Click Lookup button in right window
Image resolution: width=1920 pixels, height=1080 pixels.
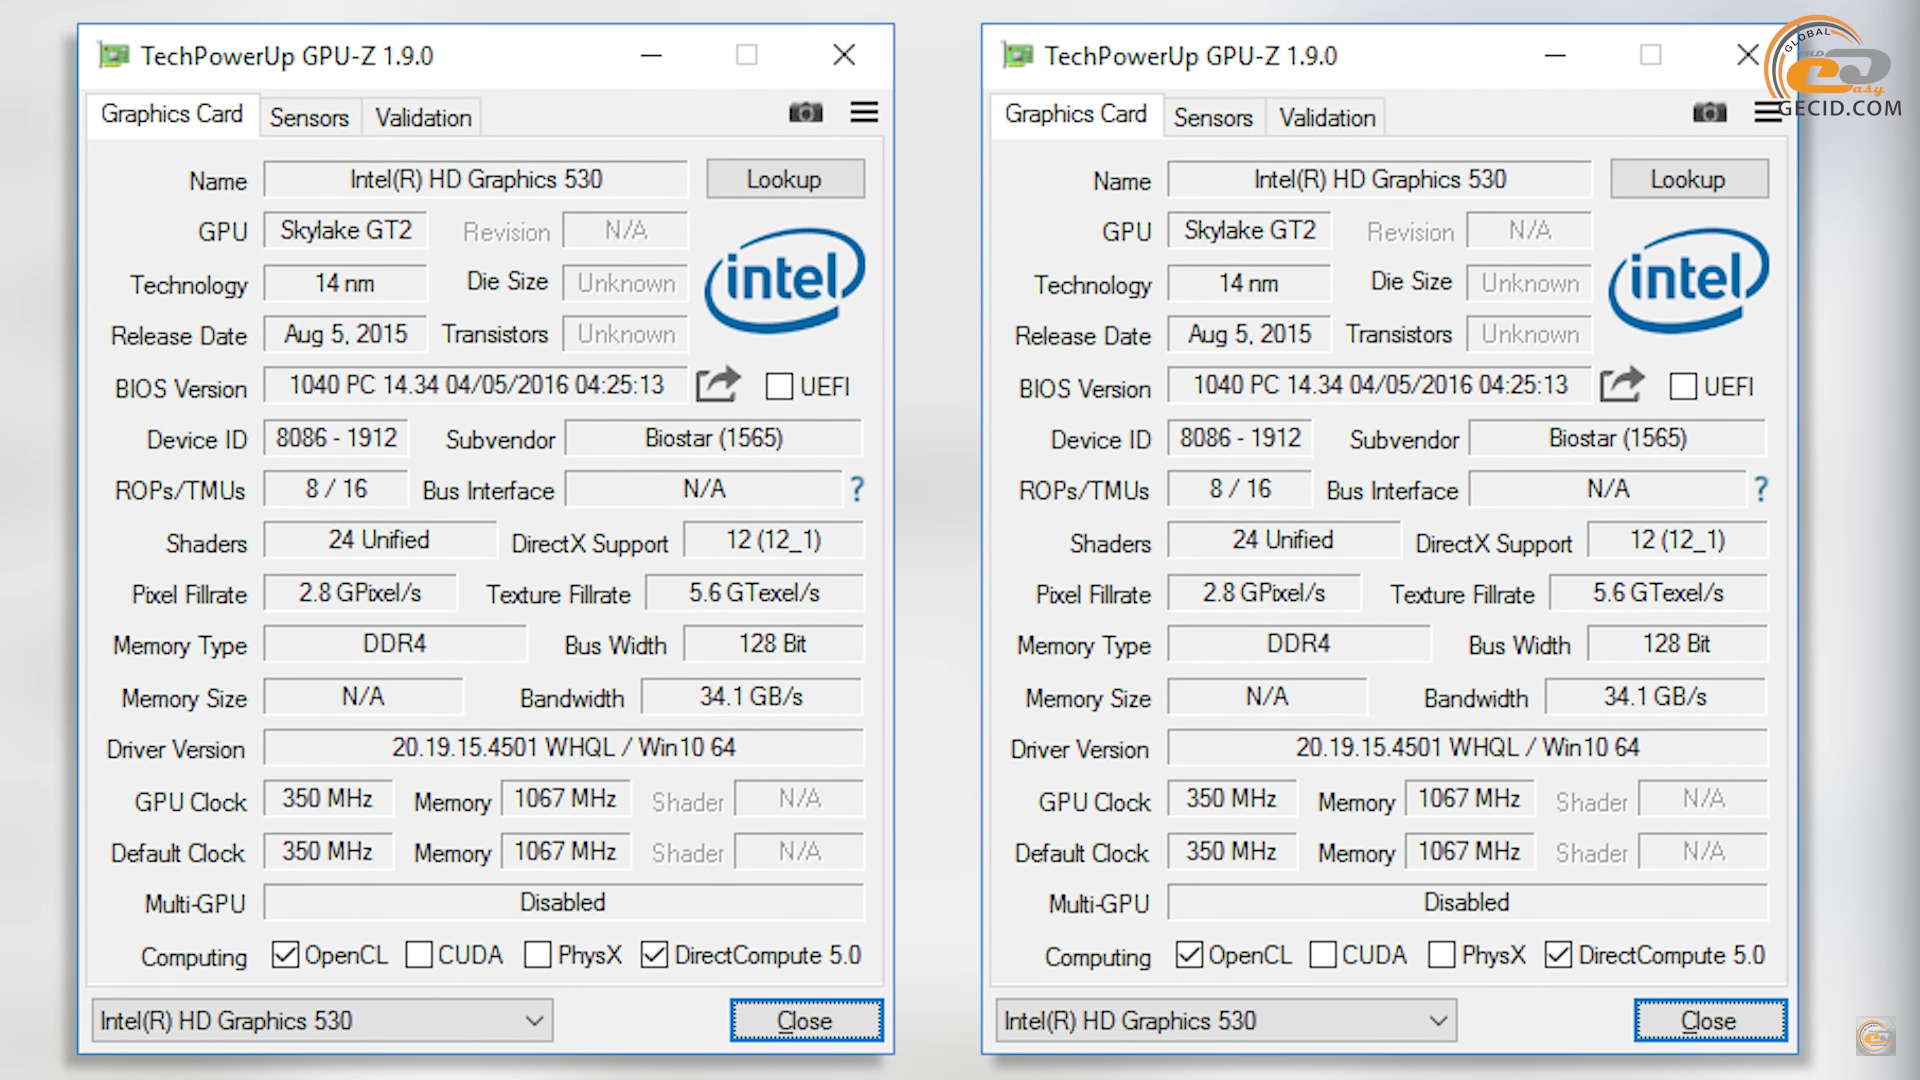coord(1687,179)
